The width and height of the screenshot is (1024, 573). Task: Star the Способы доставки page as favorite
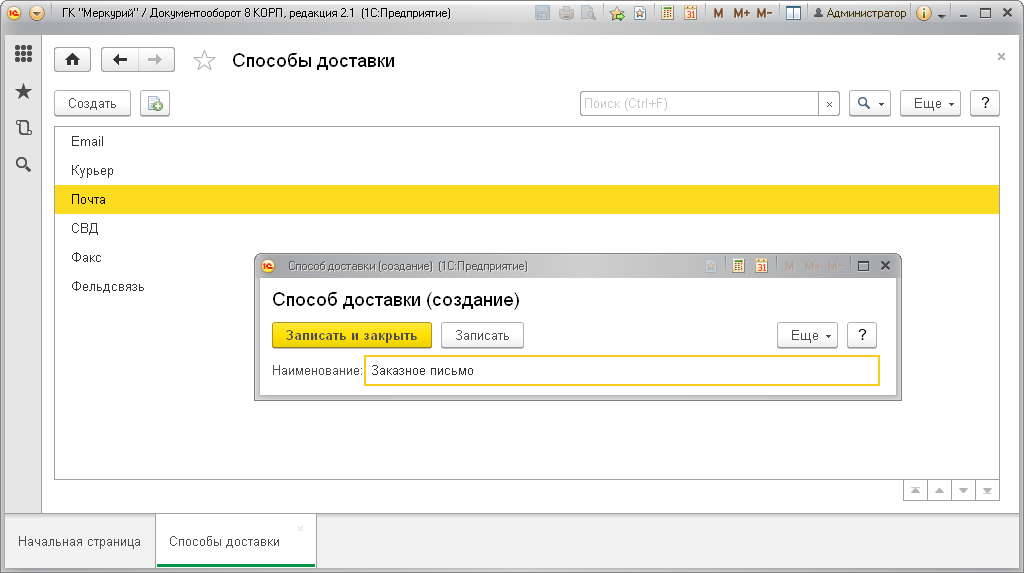click(204, 61)
